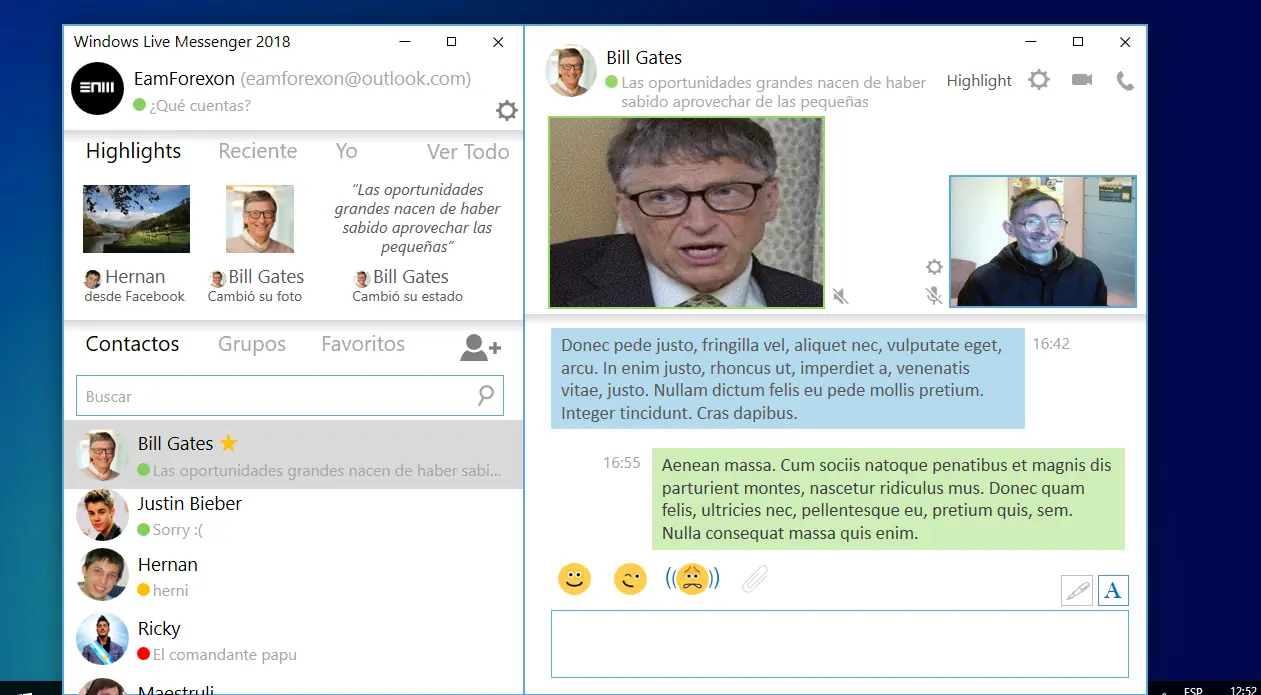Click EamForexon profile avatar
Image resolution: width=1261 pixels, height=695 pixels.
(x=97, y=88)
